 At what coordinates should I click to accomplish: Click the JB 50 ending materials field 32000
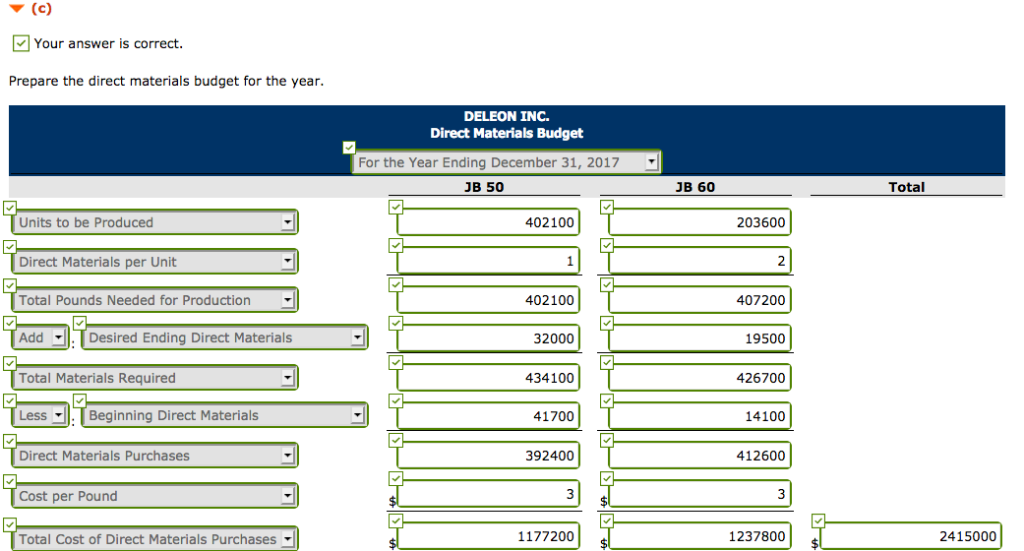coord(488,338)
